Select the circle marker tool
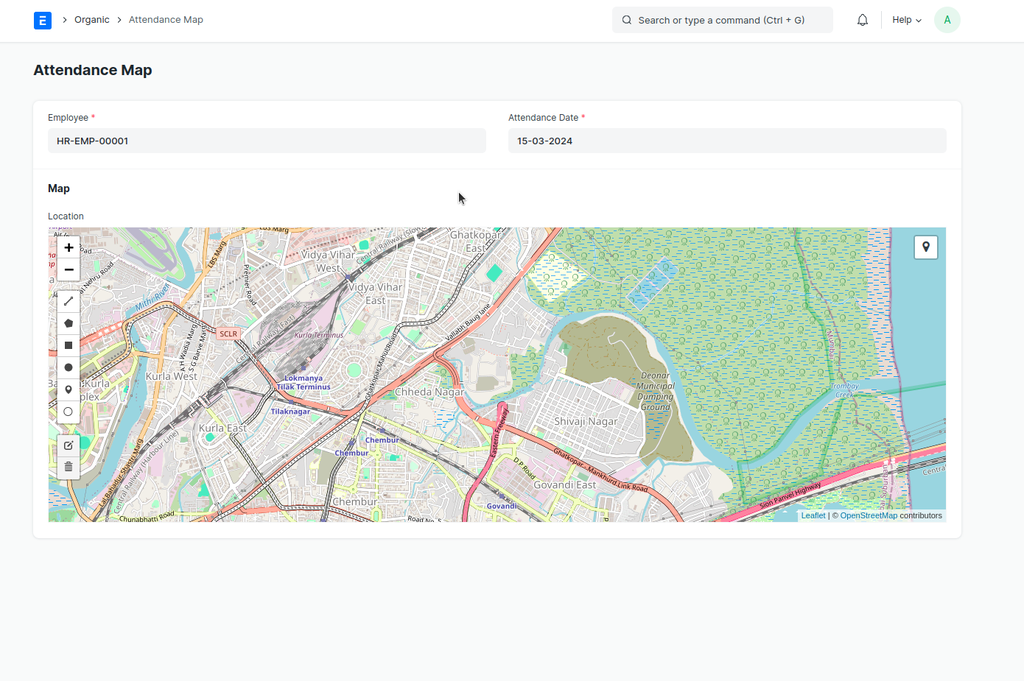 click(68, 411)
